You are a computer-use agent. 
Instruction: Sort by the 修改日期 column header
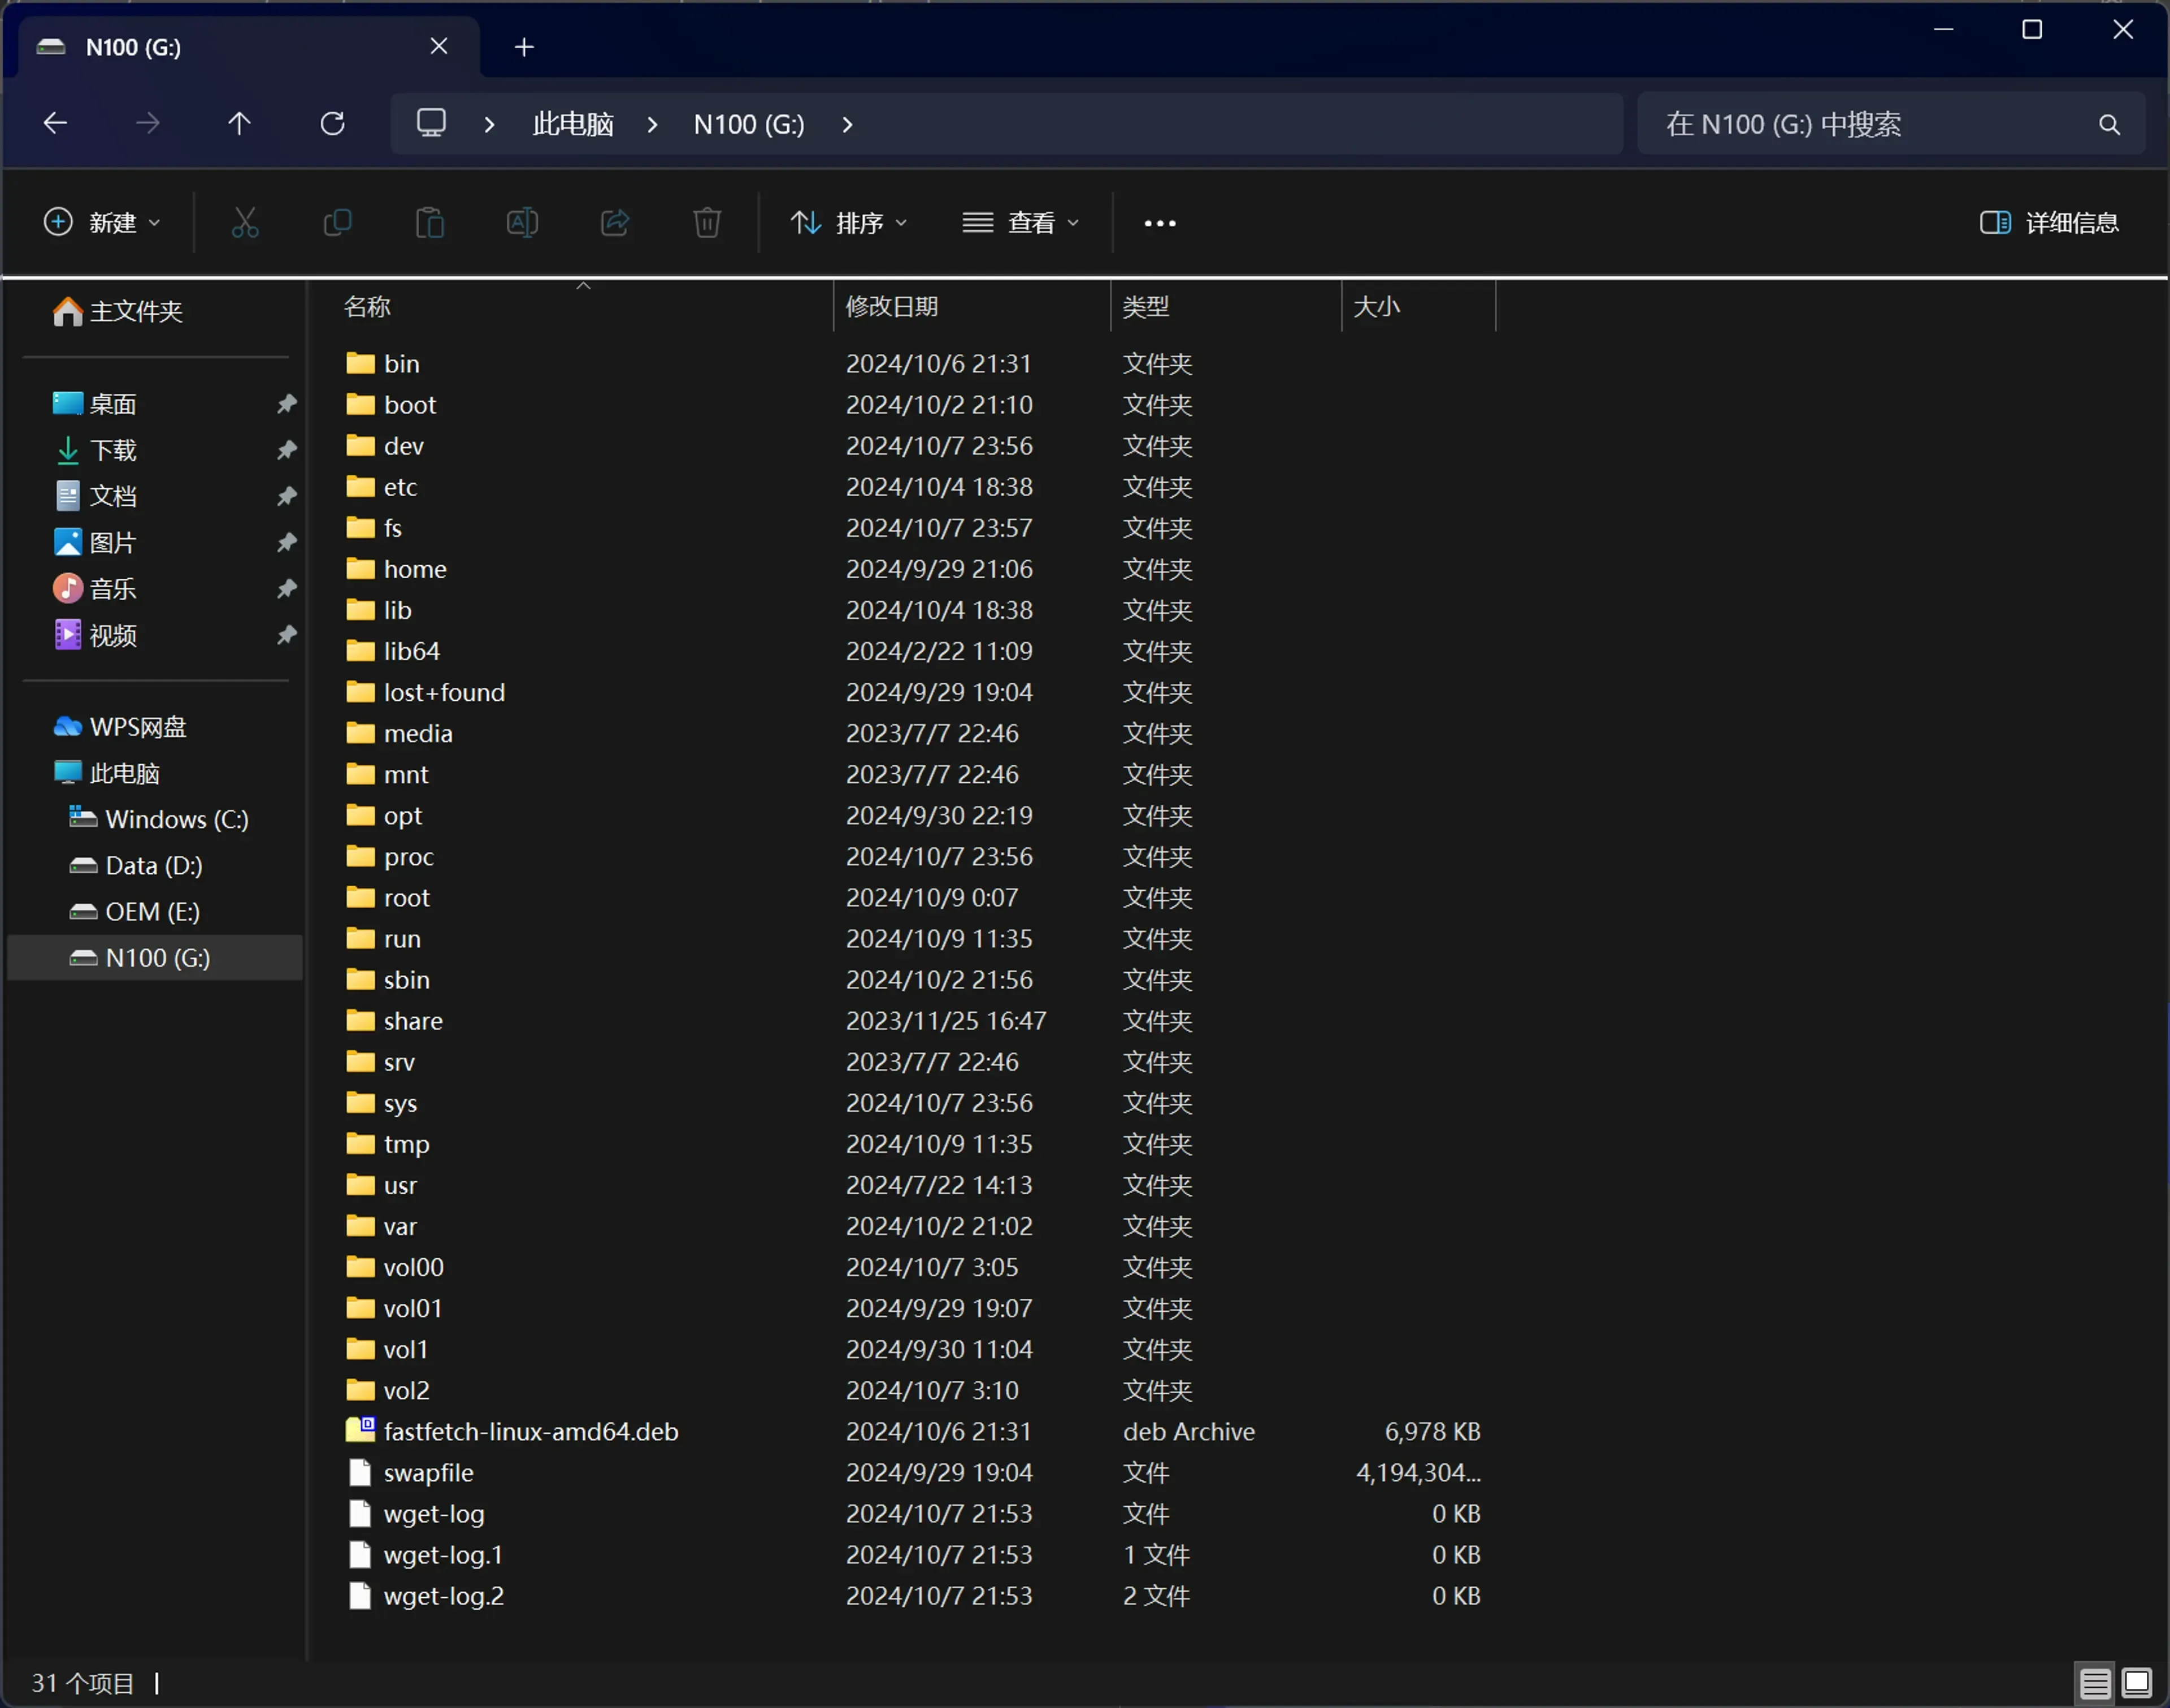892,306
